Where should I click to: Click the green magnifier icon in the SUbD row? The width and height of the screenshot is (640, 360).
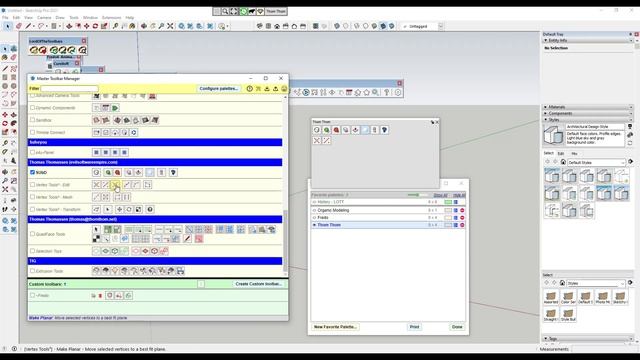(108, 173)
